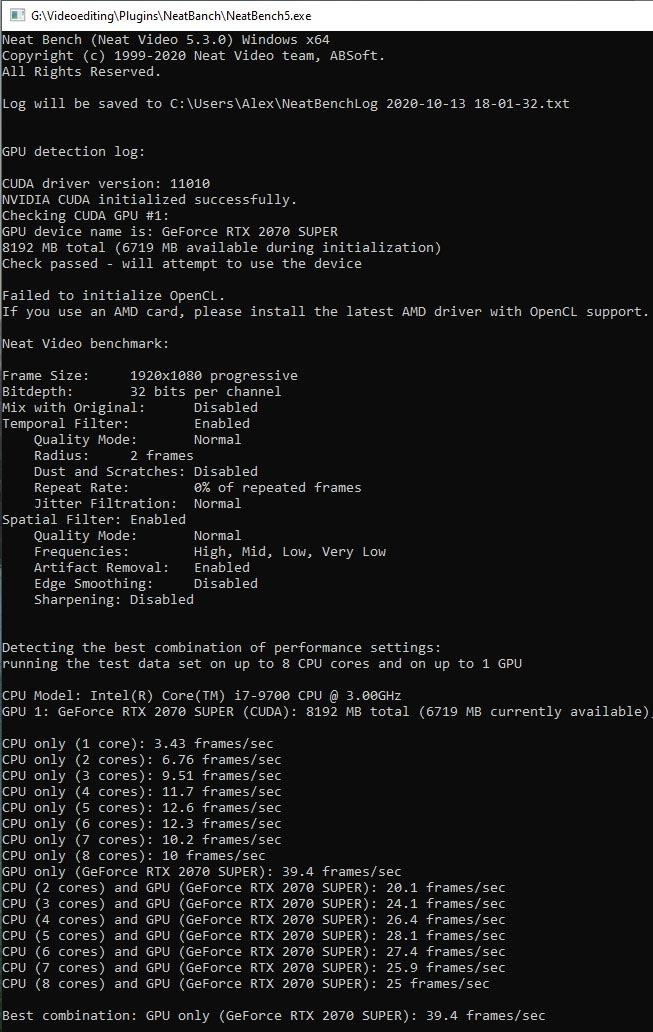The height and width of the screenshot is (1032, 653).
Task: Click the Frame Size 1920x1080 progressive line
Action: [x=150, y=376]
